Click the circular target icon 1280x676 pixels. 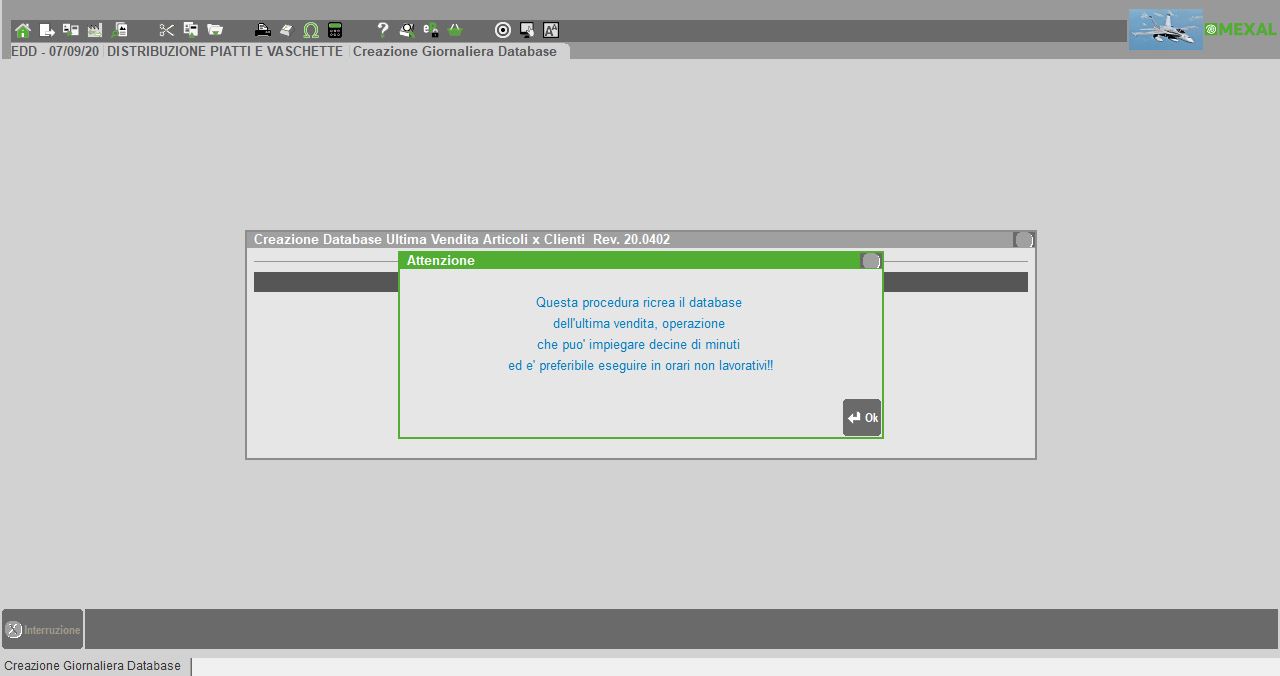click(x=503, y=30)
